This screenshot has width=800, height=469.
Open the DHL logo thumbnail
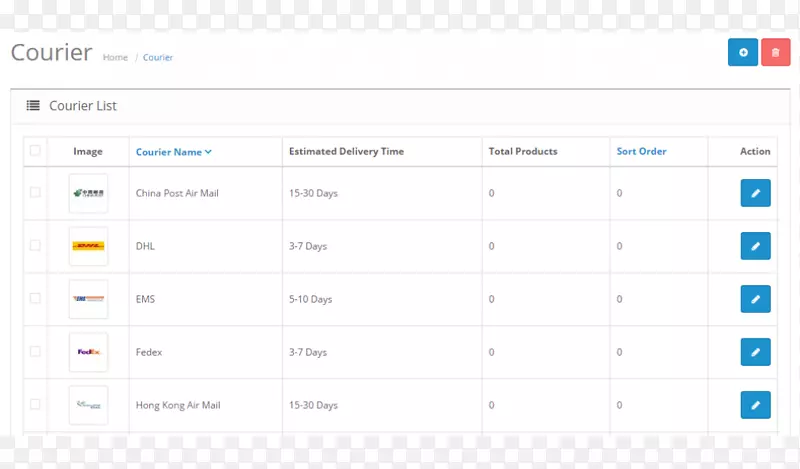88,246
